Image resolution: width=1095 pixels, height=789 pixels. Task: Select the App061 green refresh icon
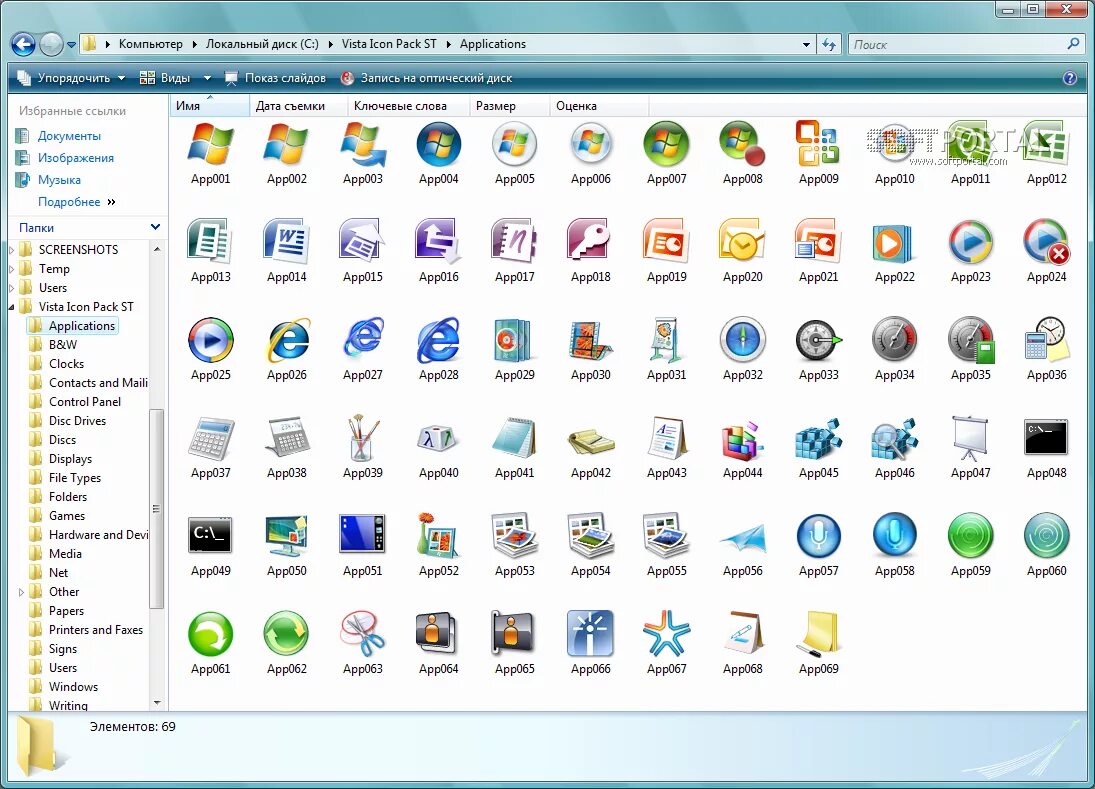point(211,634)
